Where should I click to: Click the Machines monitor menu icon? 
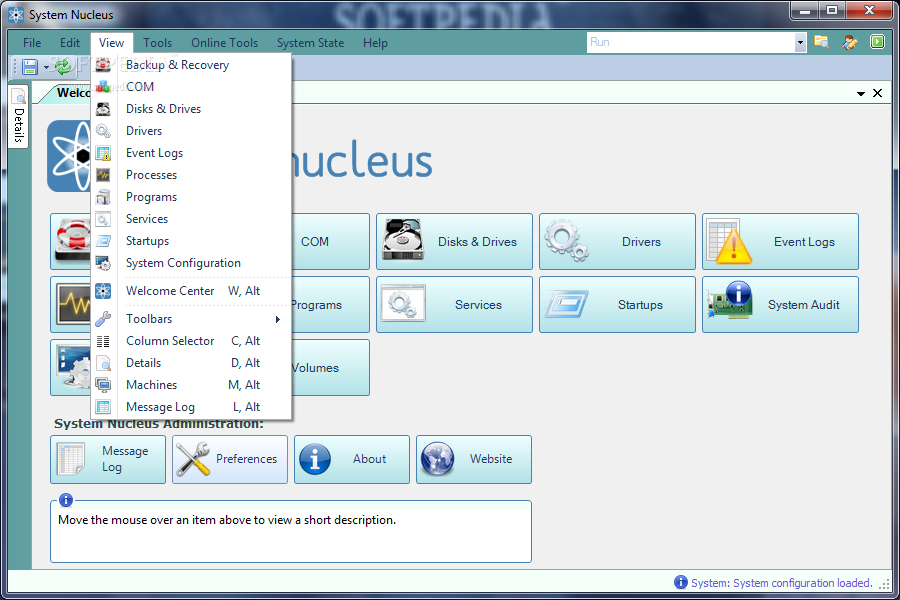coord(103,385)
